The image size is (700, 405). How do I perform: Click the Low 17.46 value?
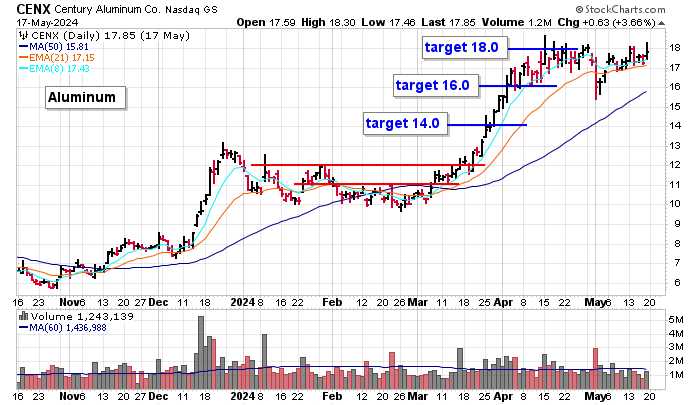tap(388, 22)
